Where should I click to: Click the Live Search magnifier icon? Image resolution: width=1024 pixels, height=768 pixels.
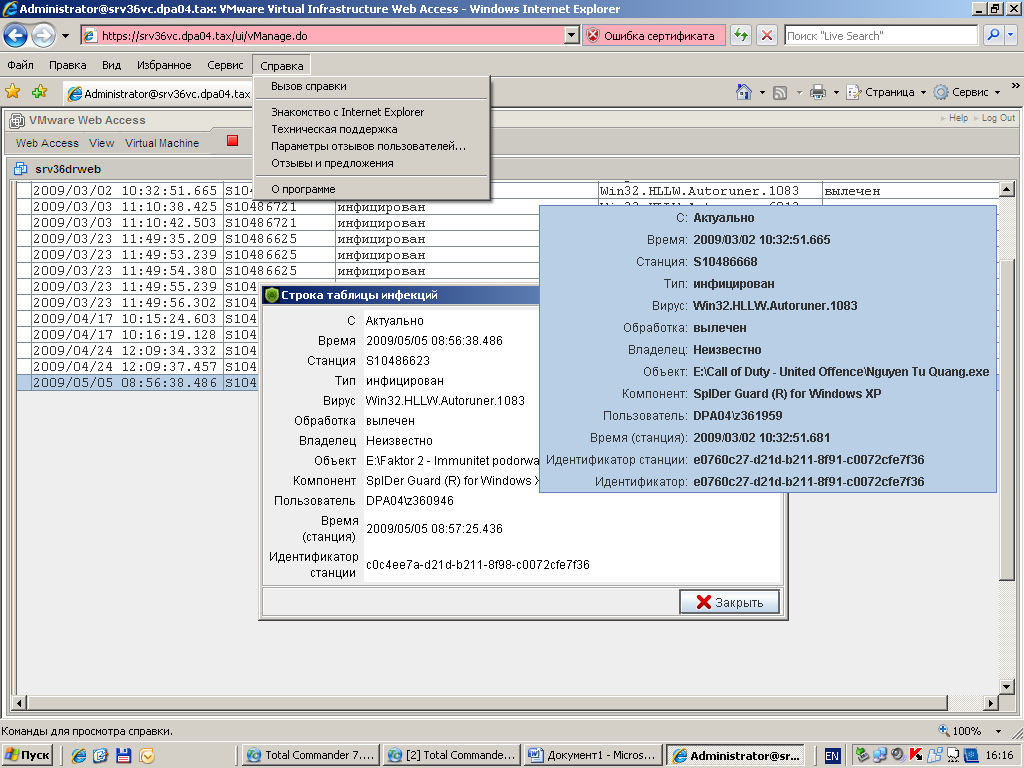coord(994,36)
